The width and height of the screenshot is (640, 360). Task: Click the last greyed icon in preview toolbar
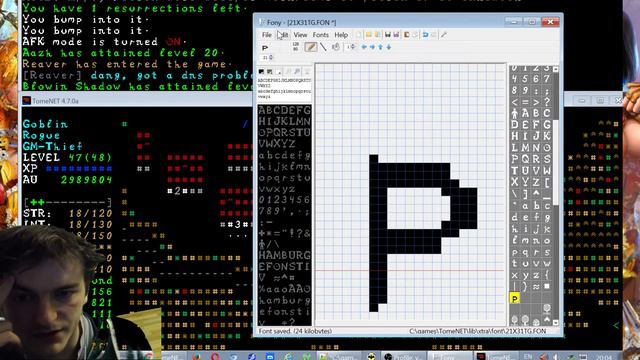coord(307,71)
